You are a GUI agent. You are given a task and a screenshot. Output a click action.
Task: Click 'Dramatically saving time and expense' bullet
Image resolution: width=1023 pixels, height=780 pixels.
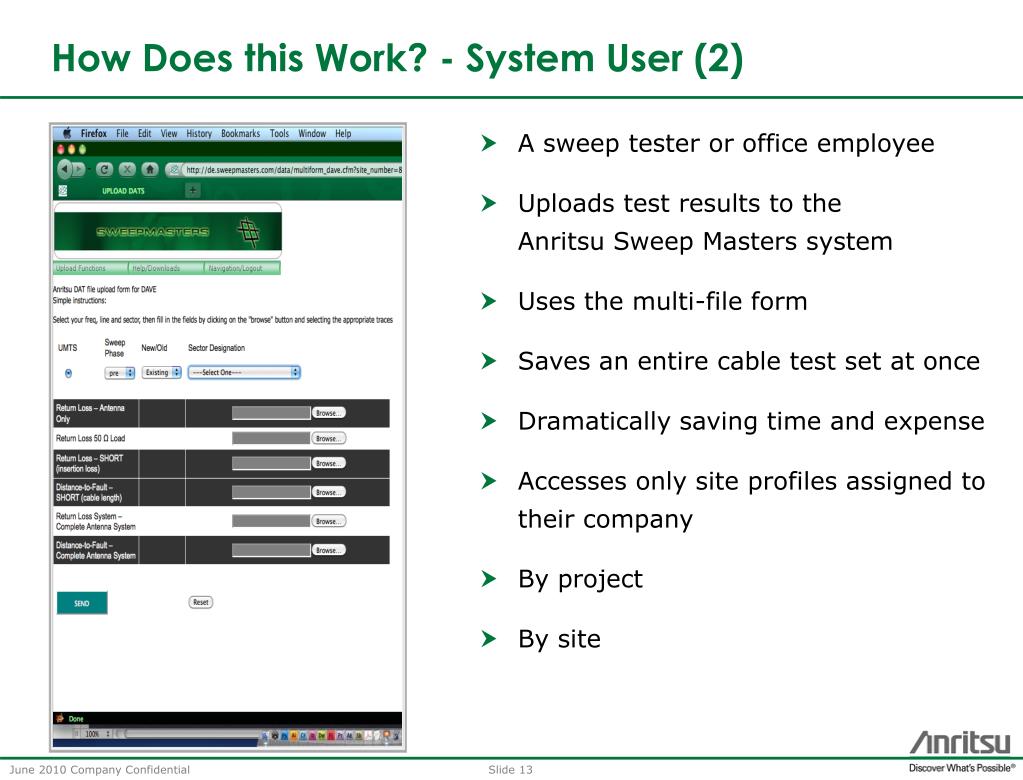[751, 421]
